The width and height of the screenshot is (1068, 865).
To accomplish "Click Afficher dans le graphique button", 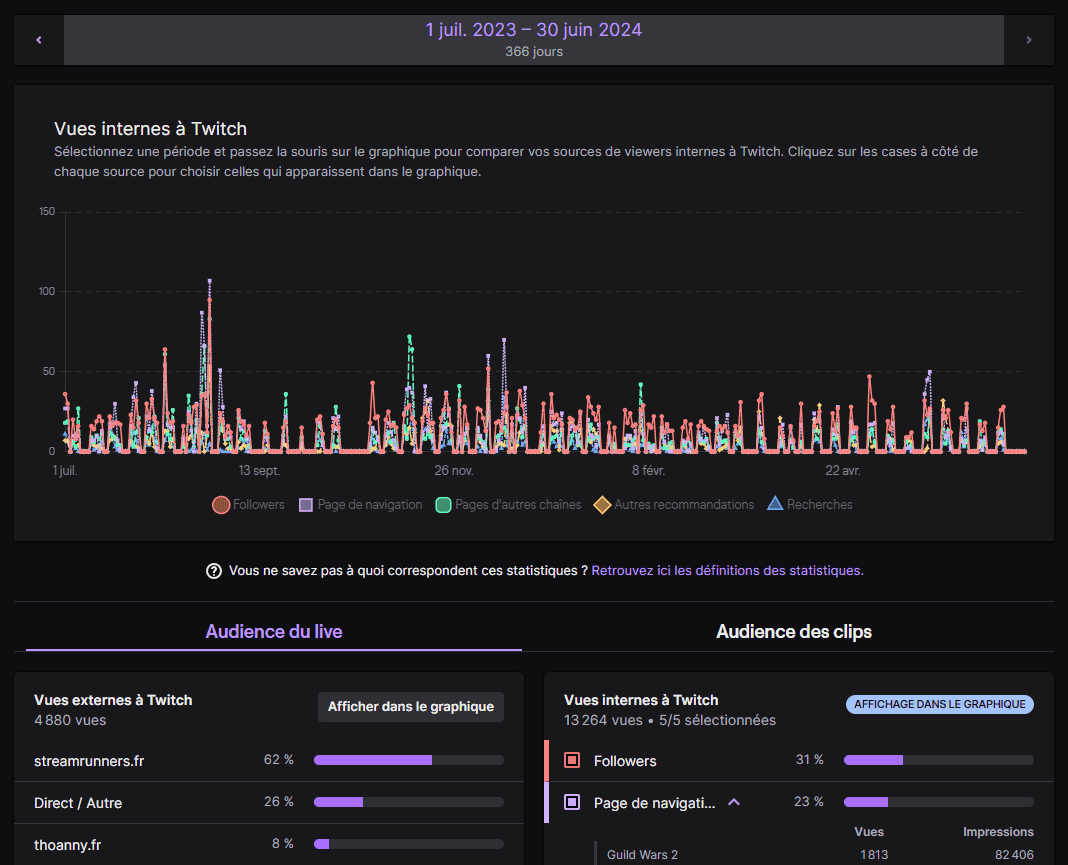I will (x=410, y=707).
